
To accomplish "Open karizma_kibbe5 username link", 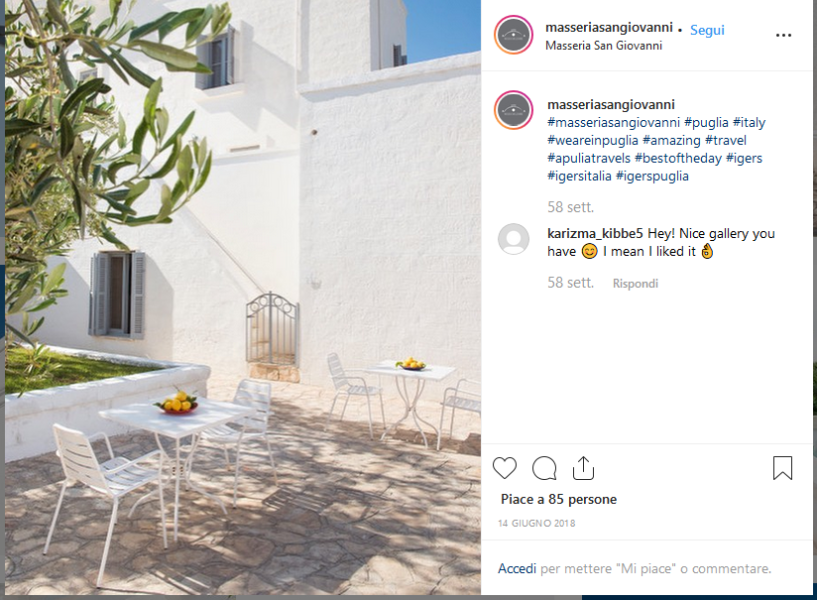I will (595, 233).
